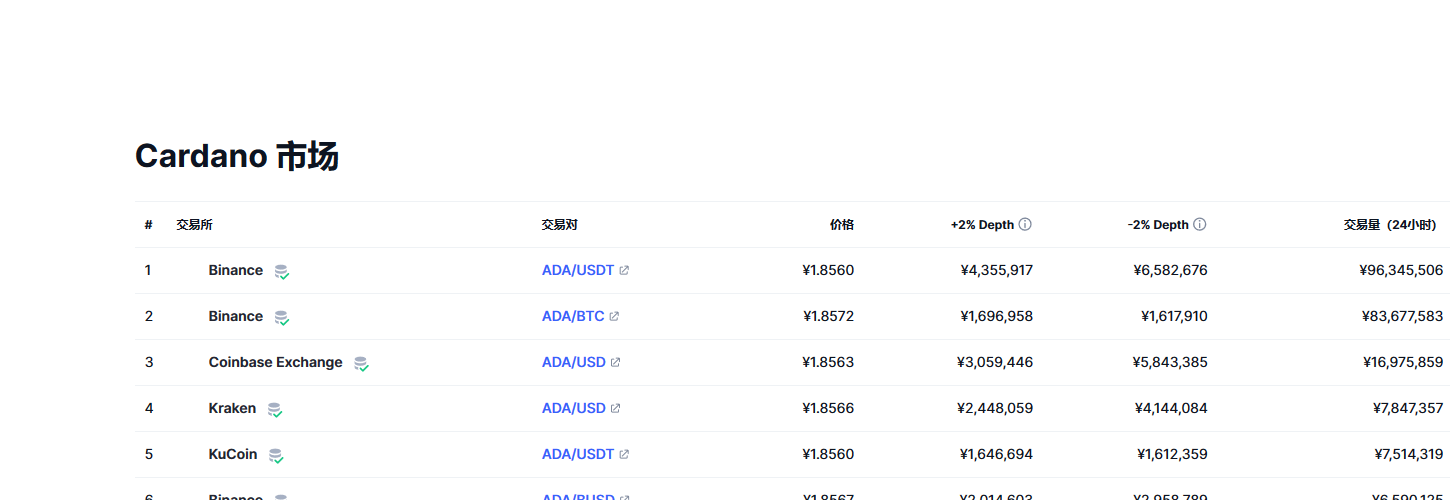This screenshot has width=1450, height=500.
Task: Click external-link icon beside KuCoin ADA/USDT pair
Action: coord(624,455)
